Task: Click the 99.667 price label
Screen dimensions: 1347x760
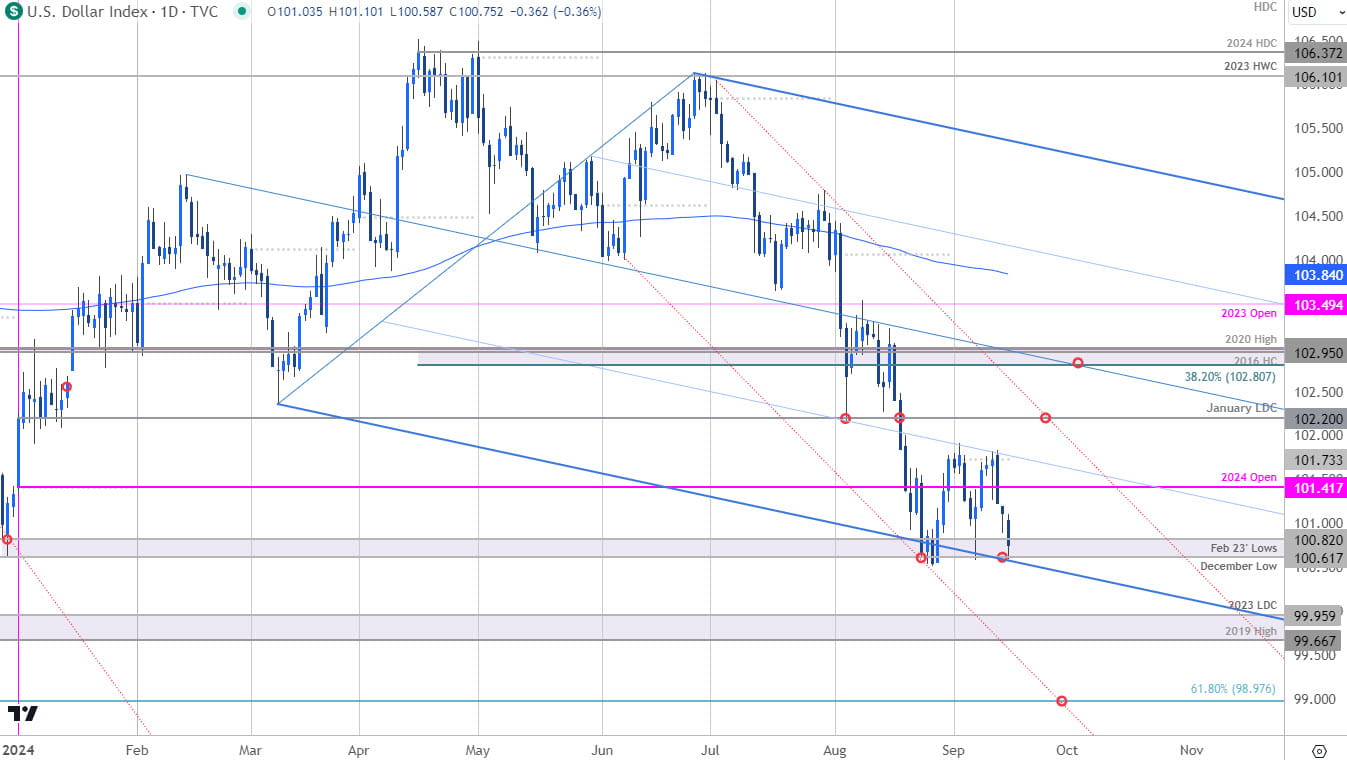Action: coord(1314,641)
